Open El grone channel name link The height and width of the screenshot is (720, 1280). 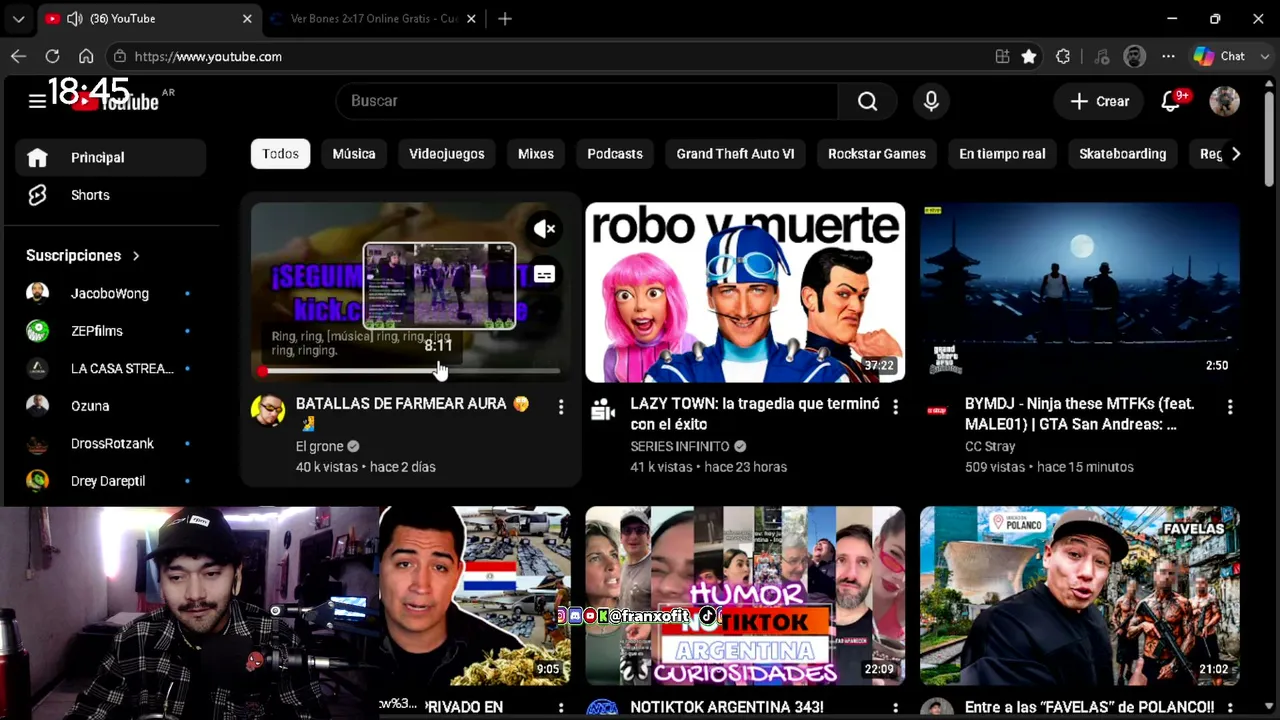click(x=319, y=447)
